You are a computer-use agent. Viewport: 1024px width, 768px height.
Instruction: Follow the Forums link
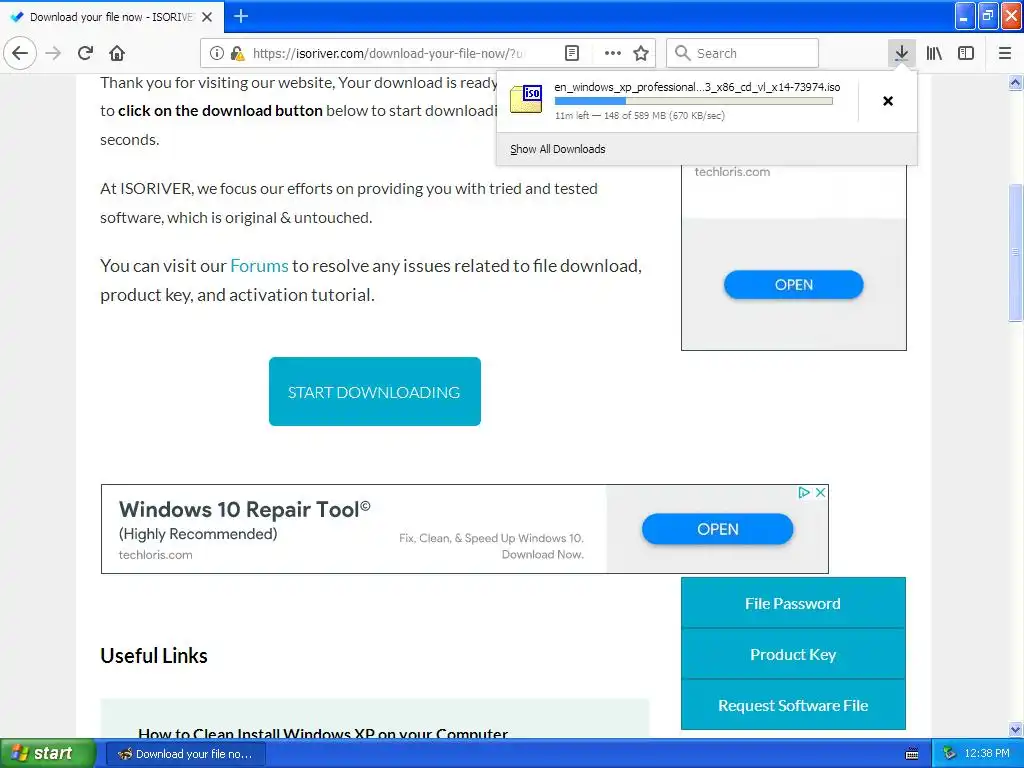(259, 266)
